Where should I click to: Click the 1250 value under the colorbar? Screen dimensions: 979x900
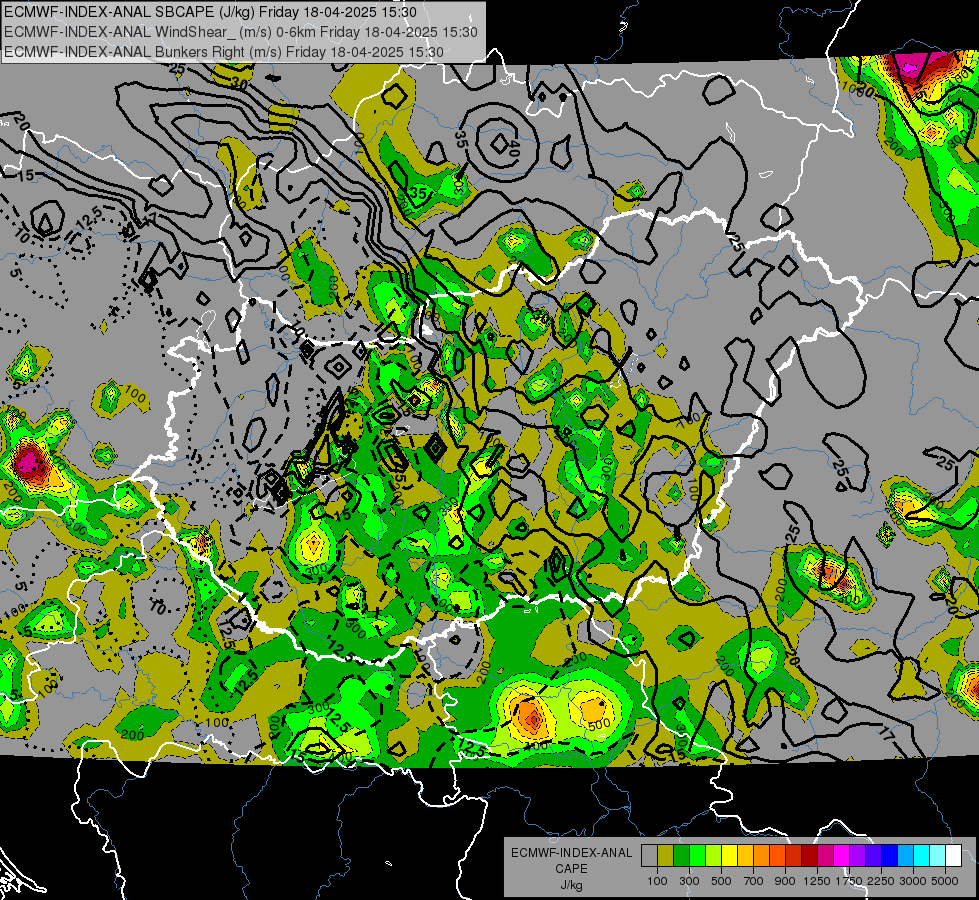[817, 881]
